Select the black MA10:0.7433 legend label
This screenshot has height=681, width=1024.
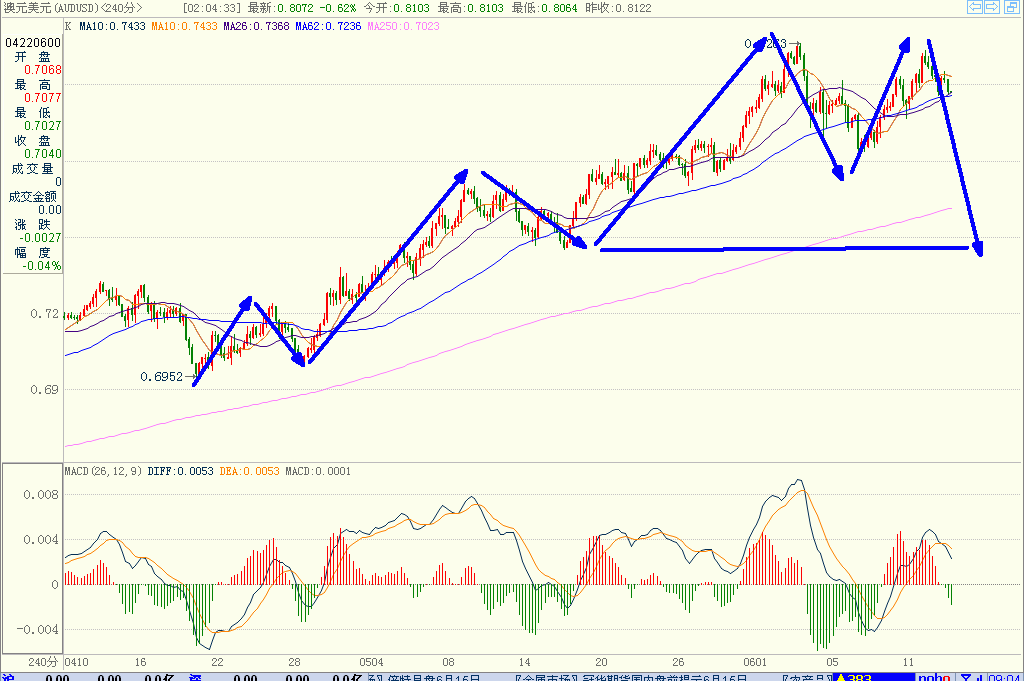(x=112, y=26)
